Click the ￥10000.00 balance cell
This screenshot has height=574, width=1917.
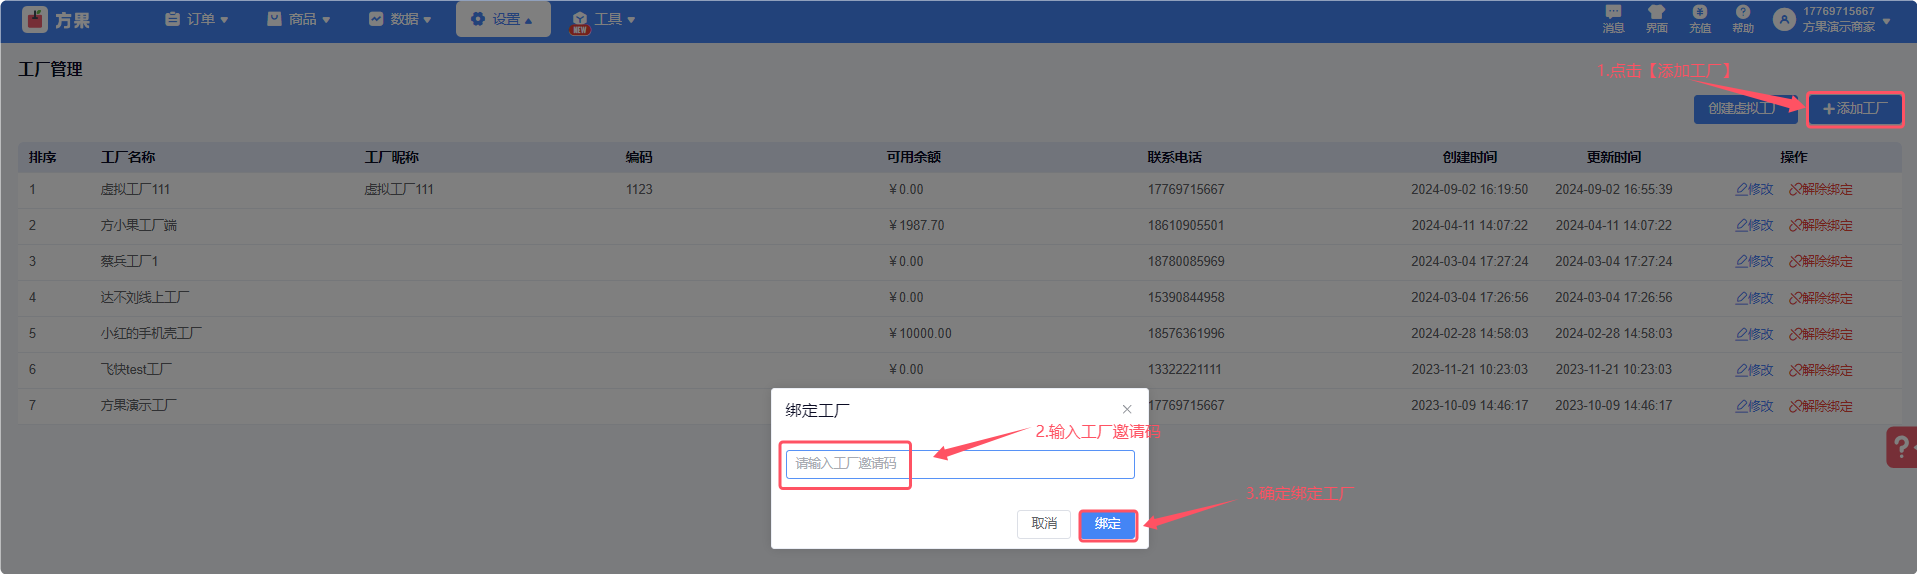coord(920,333)
